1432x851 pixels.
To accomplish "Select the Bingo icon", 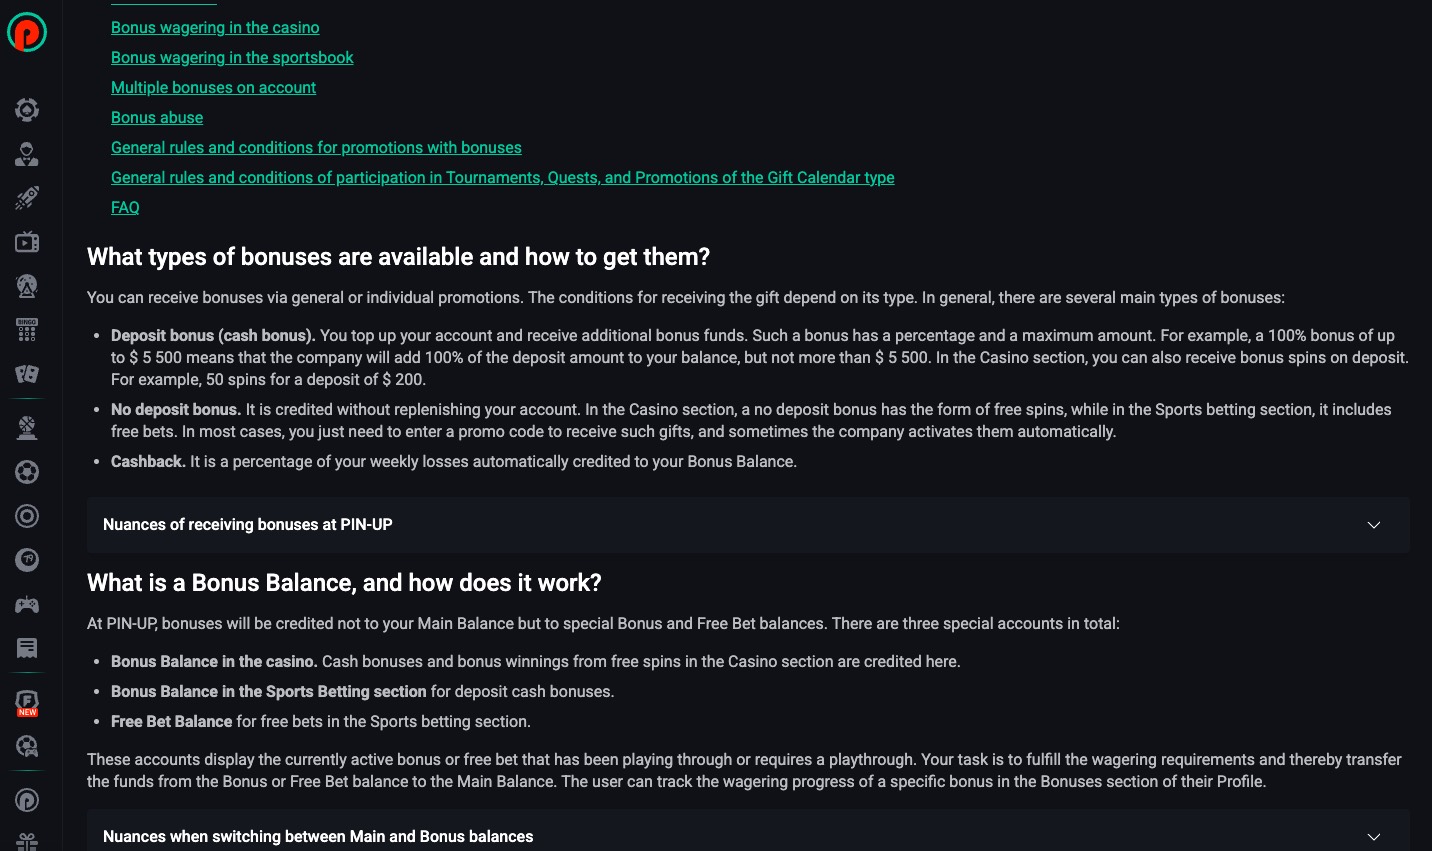I will 27,330.
